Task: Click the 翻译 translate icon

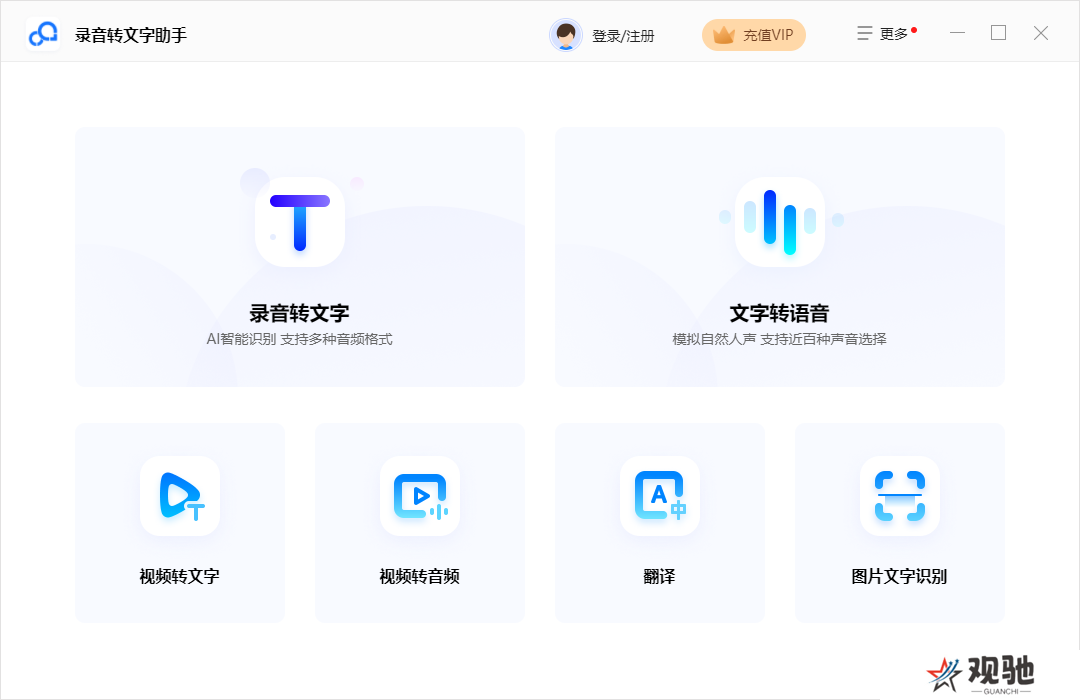Action: coord(660,496)
